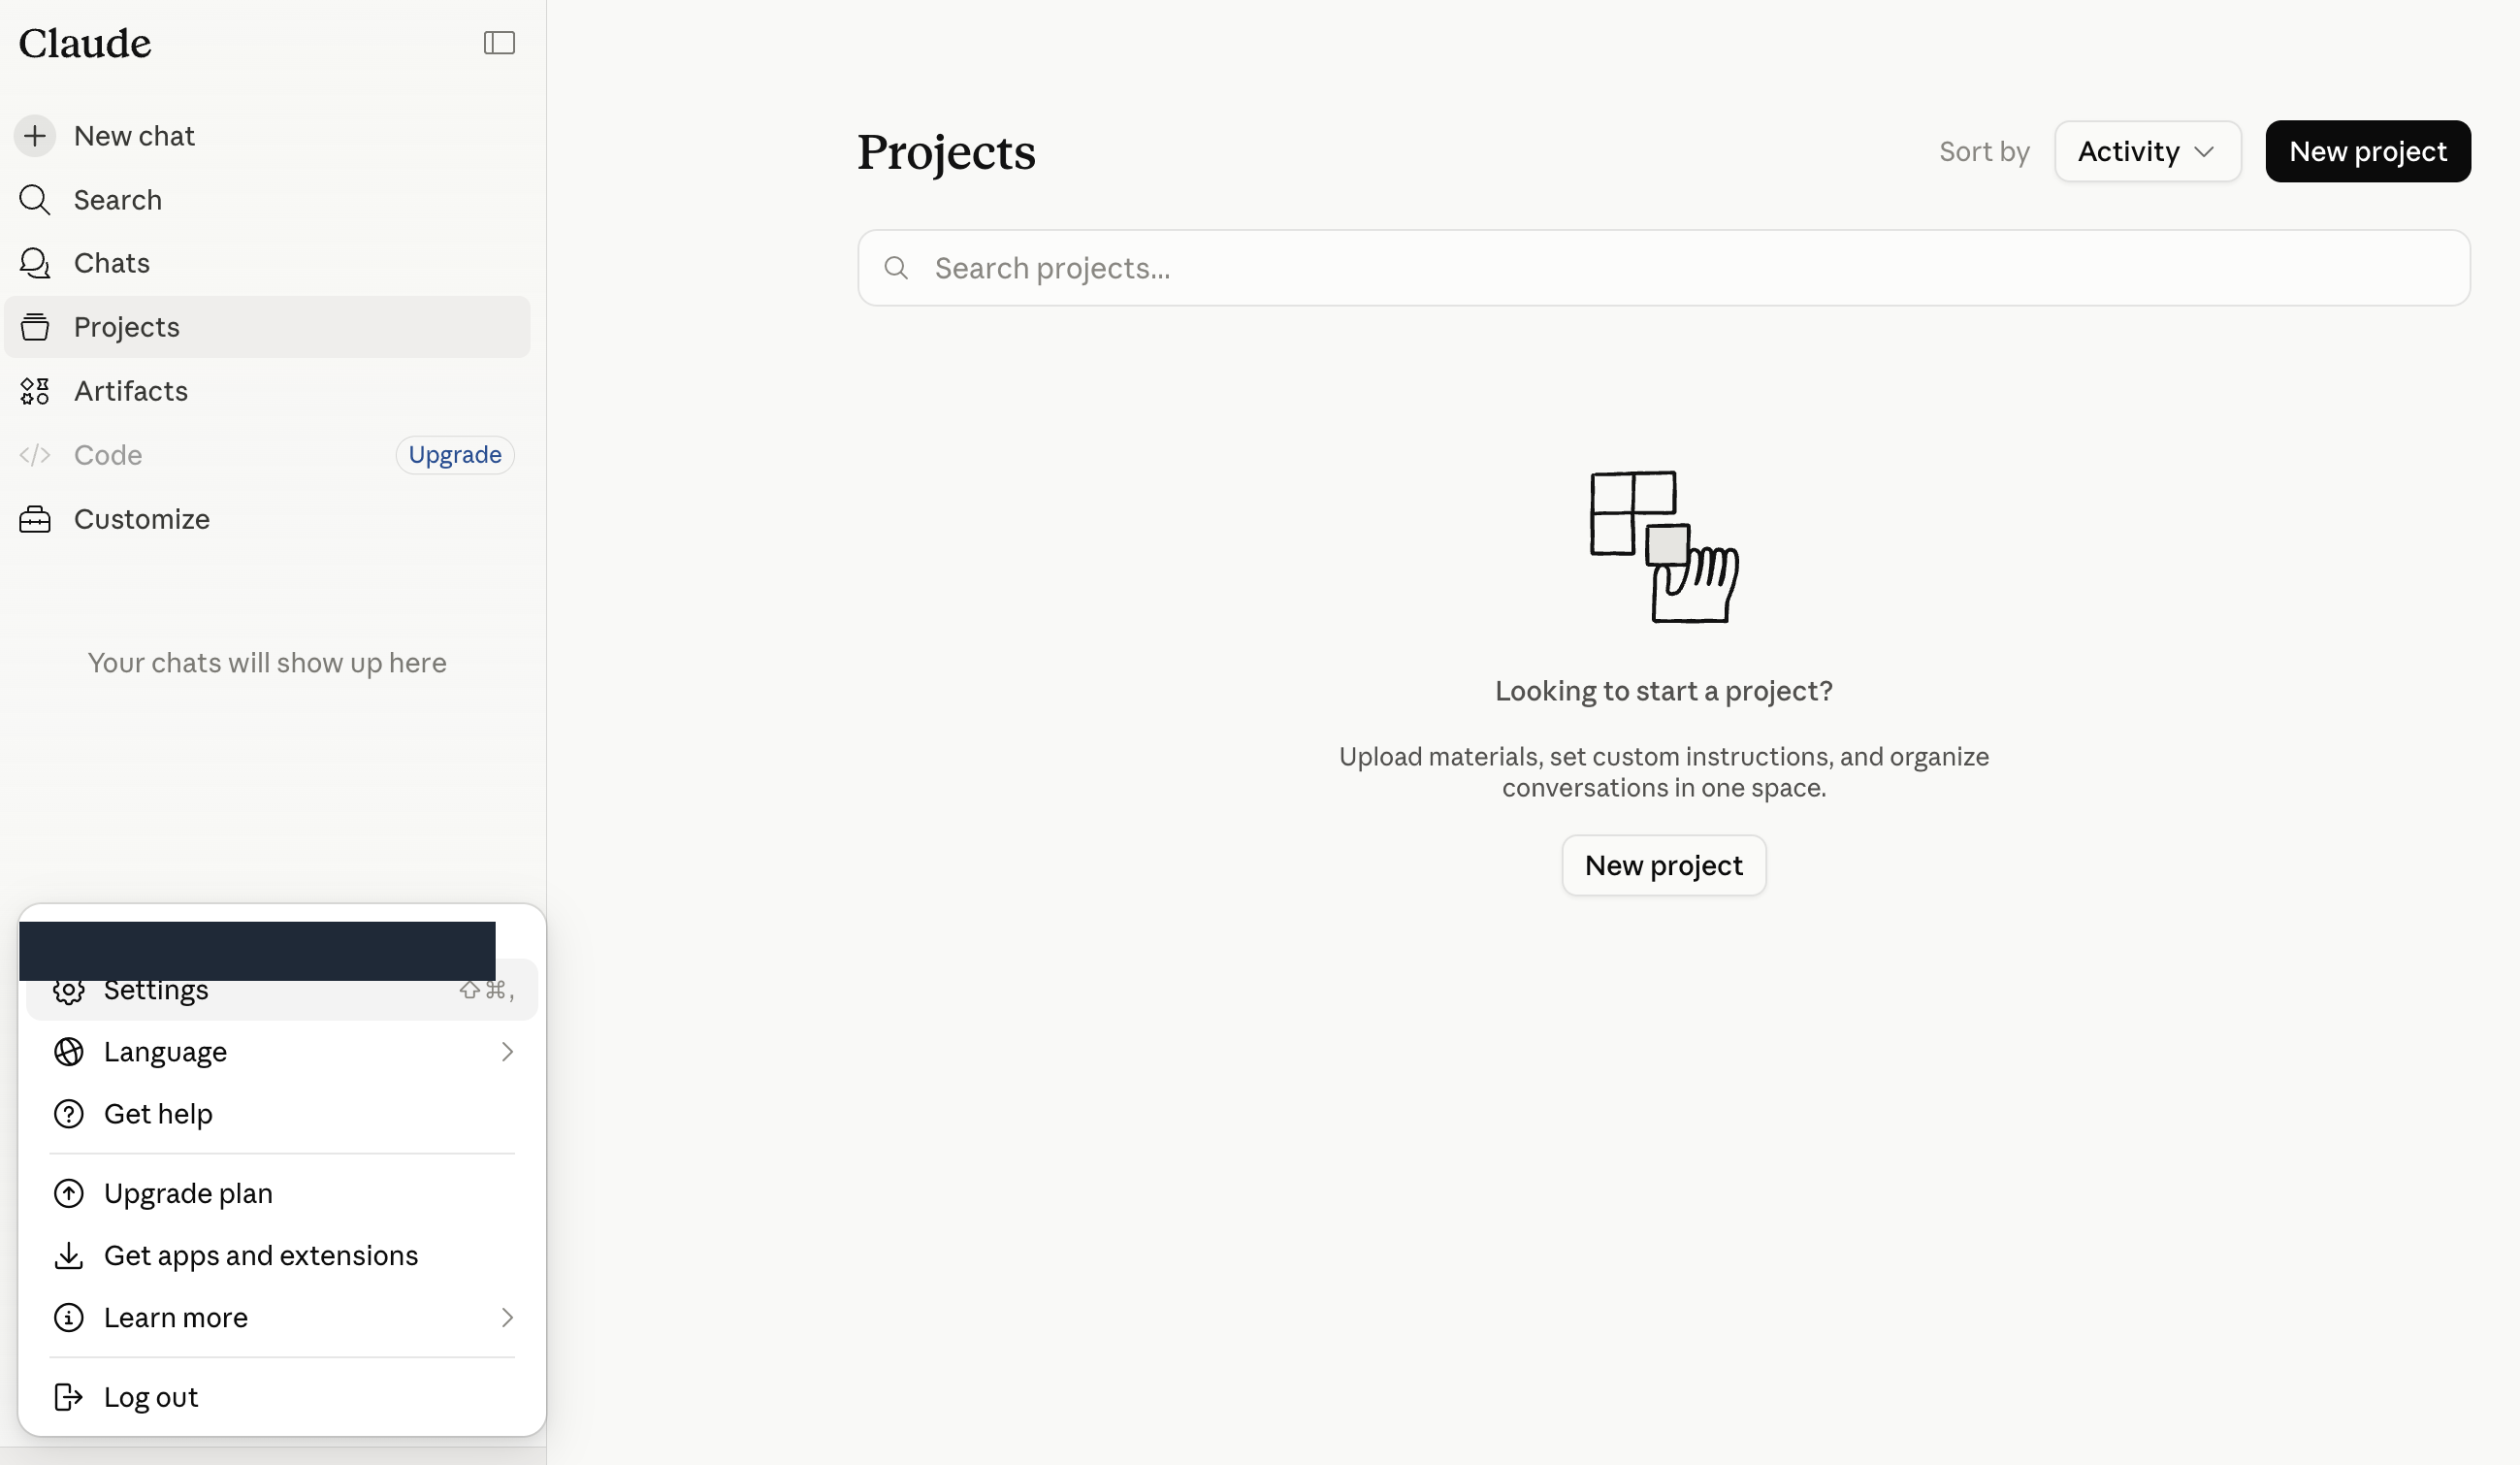This screenshot has width=2520, height=1465.
Task: Expand the Language submenu chevron
Action: pyautogui.click(x=507, y=1052)
